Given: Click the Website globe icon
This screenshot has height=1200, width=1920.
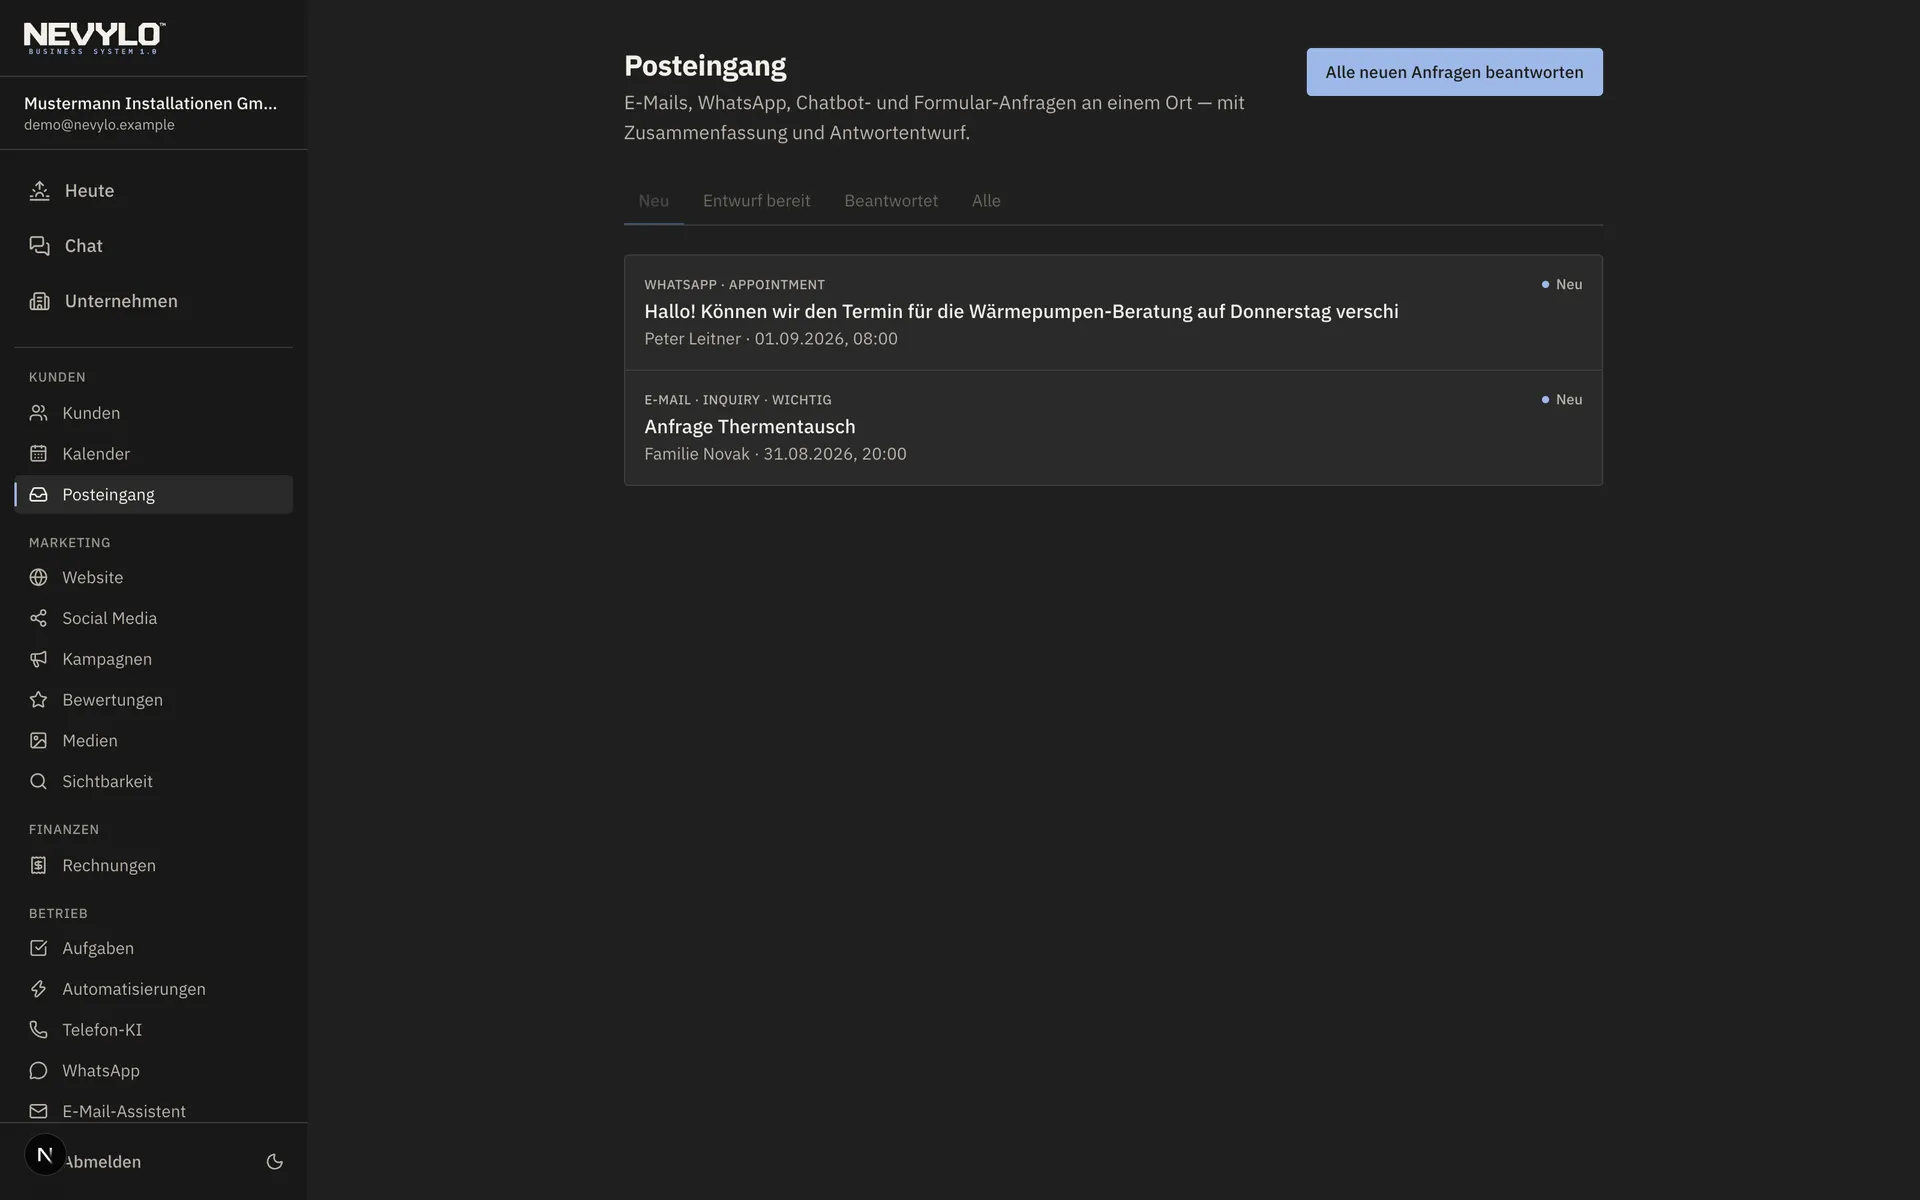Looking at the screenshot, I should point(38,577).
